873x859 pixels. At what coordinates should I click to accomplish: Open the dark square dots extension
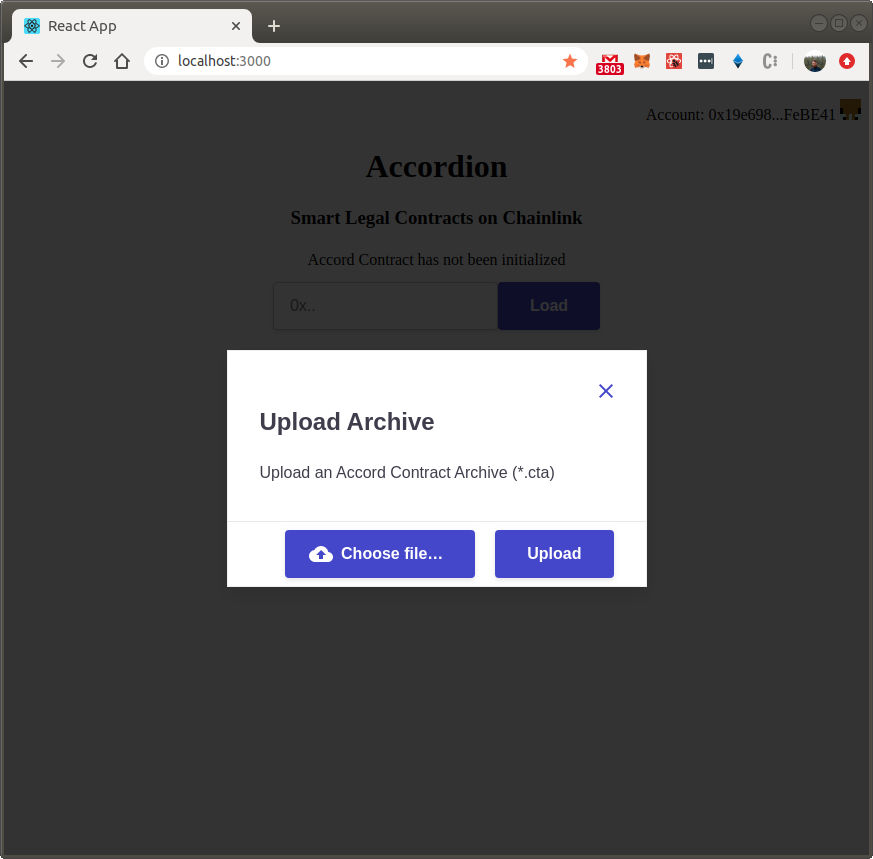pos(706,61)
